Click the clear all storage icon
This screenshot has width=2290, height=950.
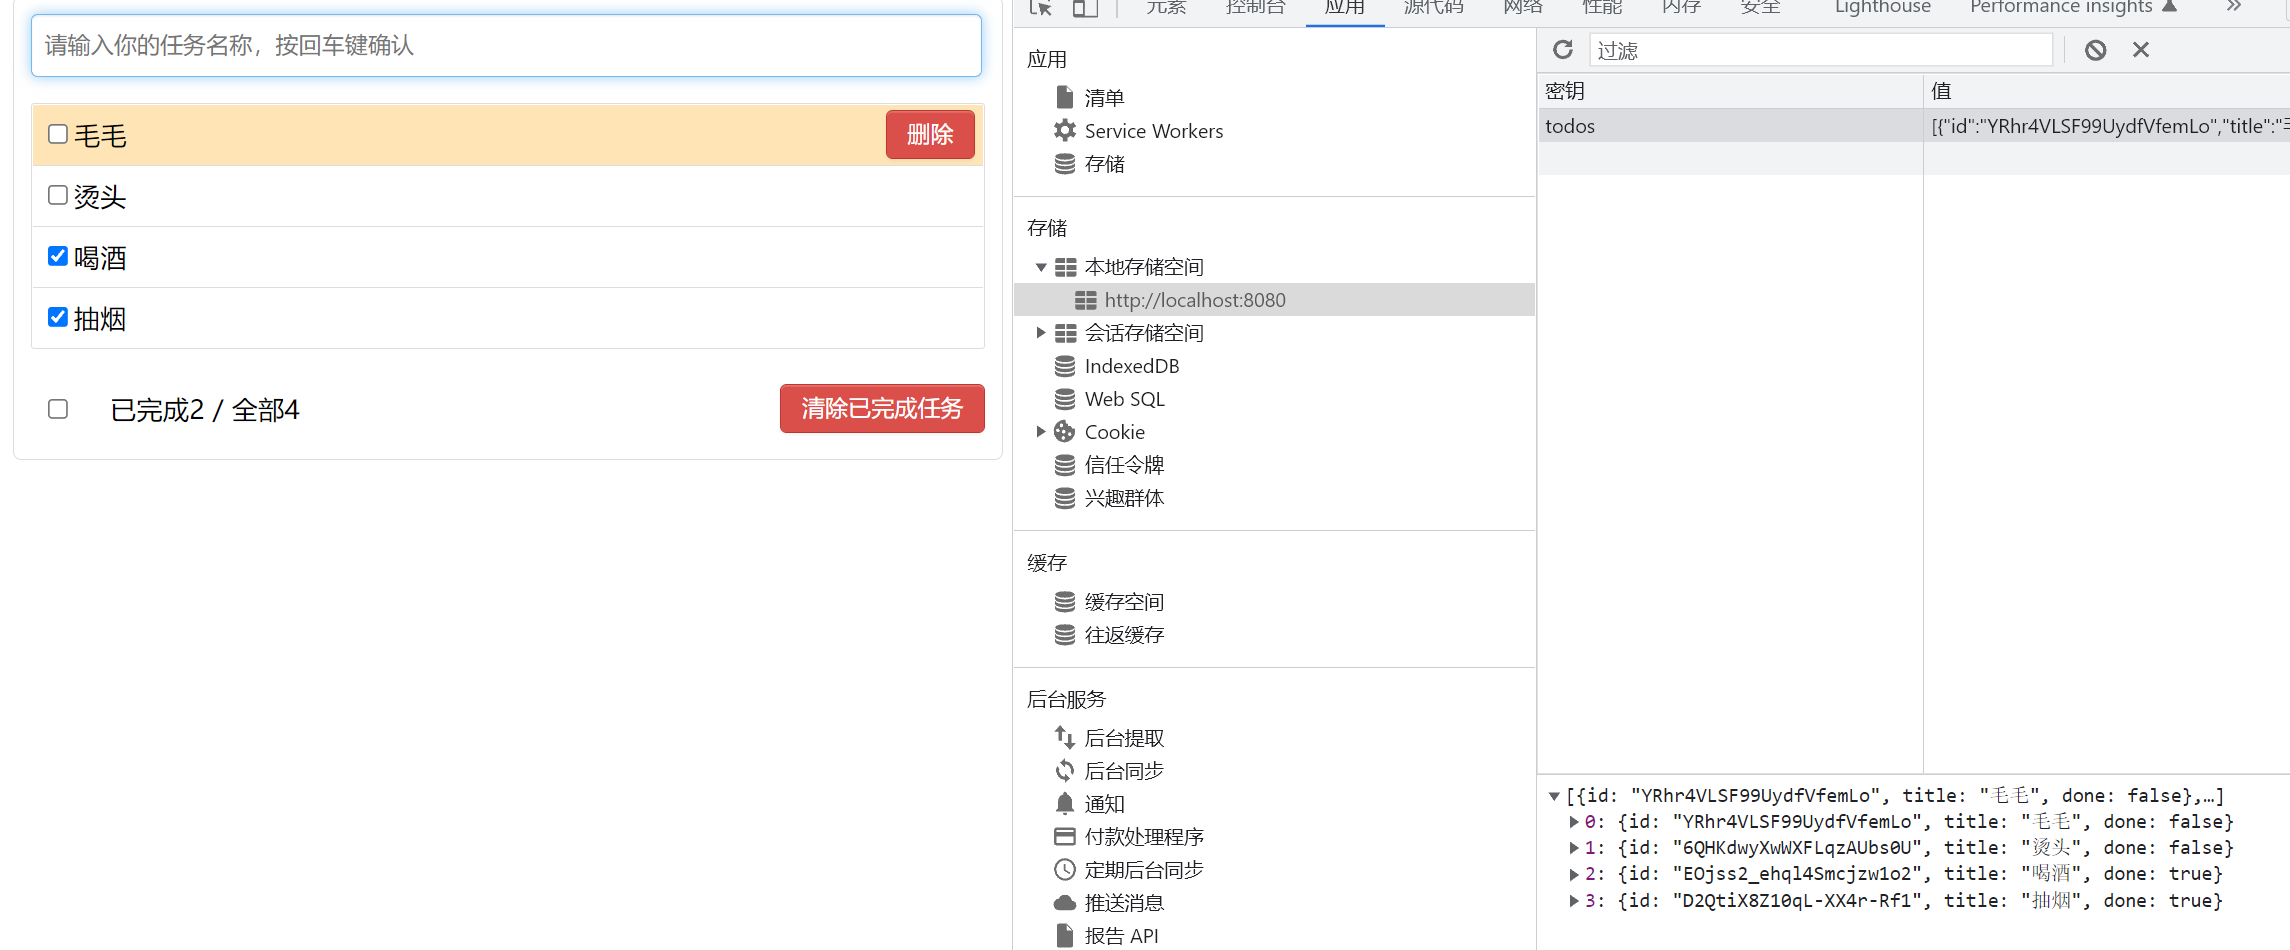click(x=2095, y=50)
